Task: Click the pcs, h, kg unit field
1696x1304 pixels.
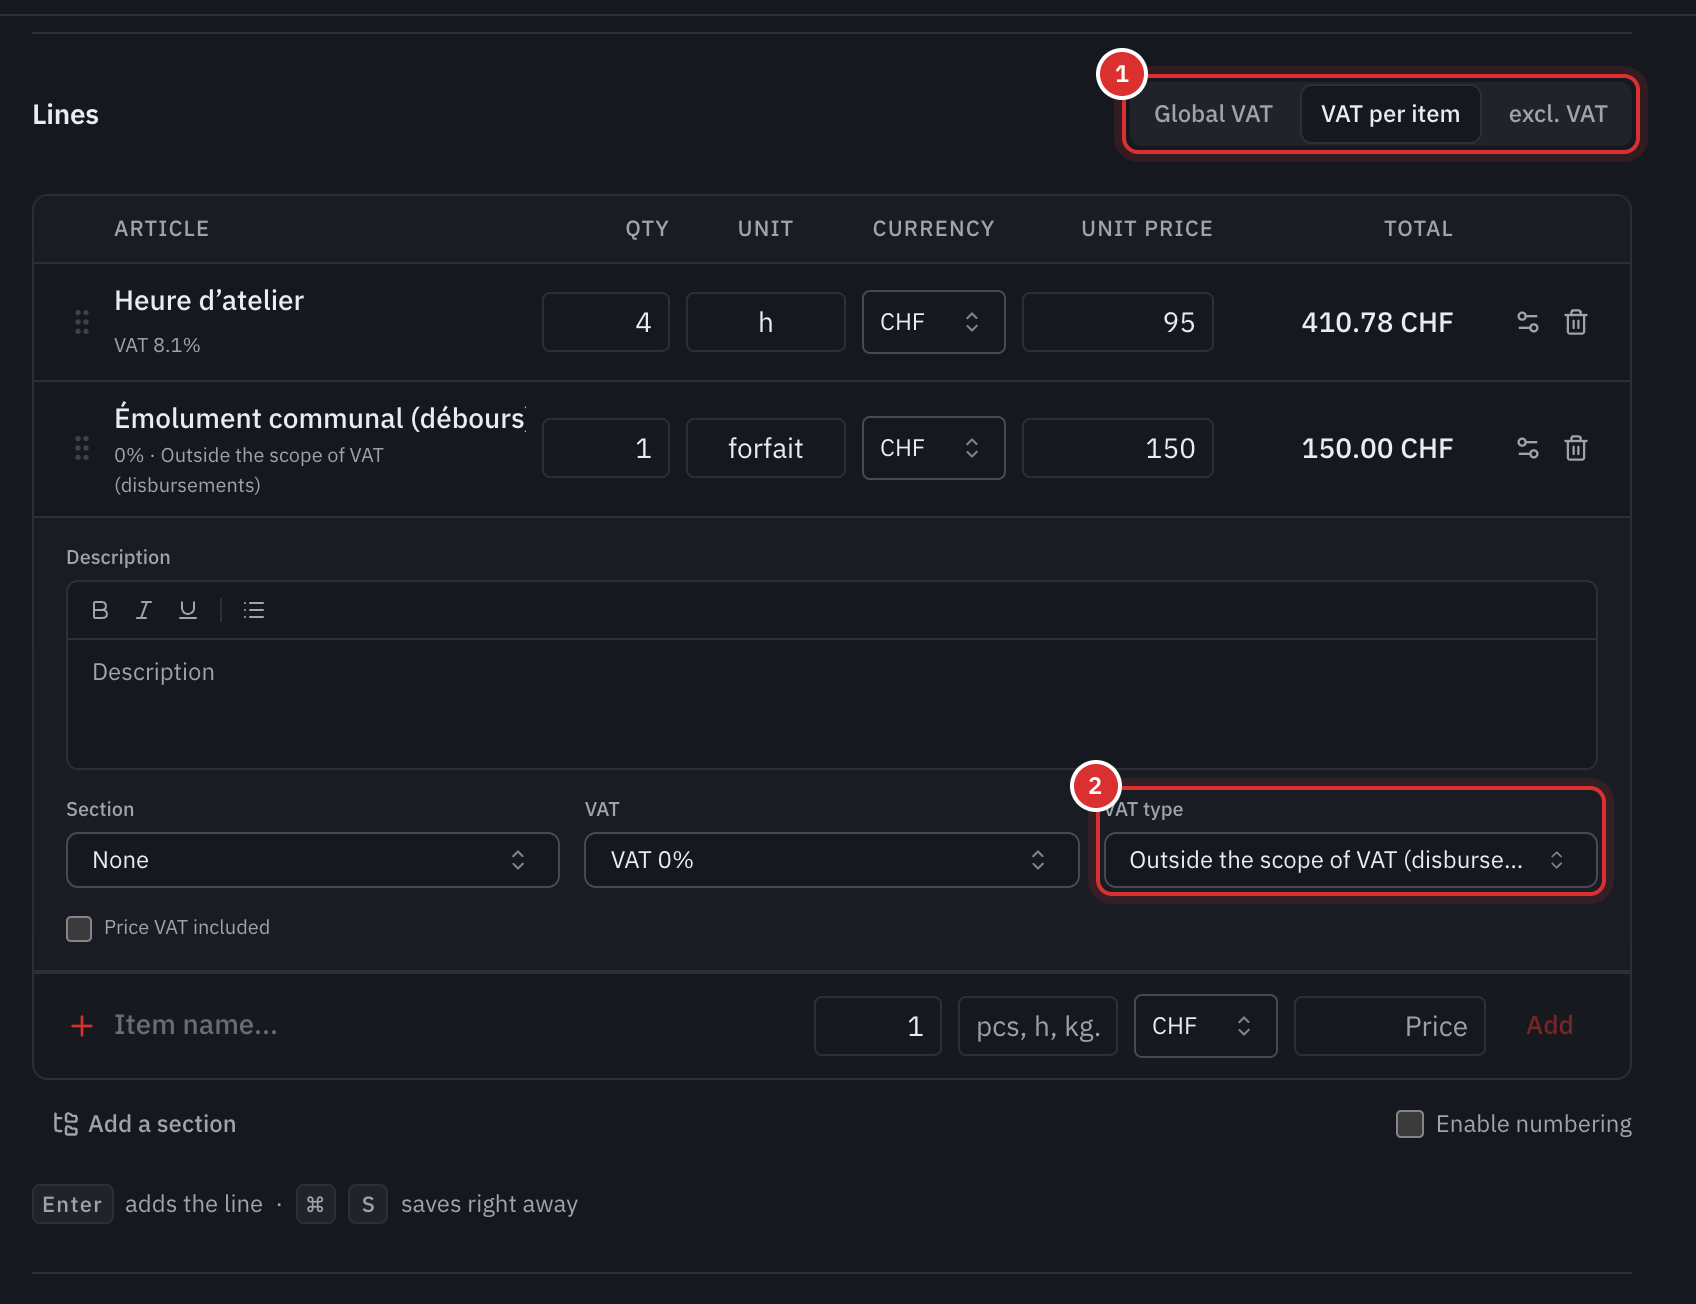Action: pos(1038,1026)
